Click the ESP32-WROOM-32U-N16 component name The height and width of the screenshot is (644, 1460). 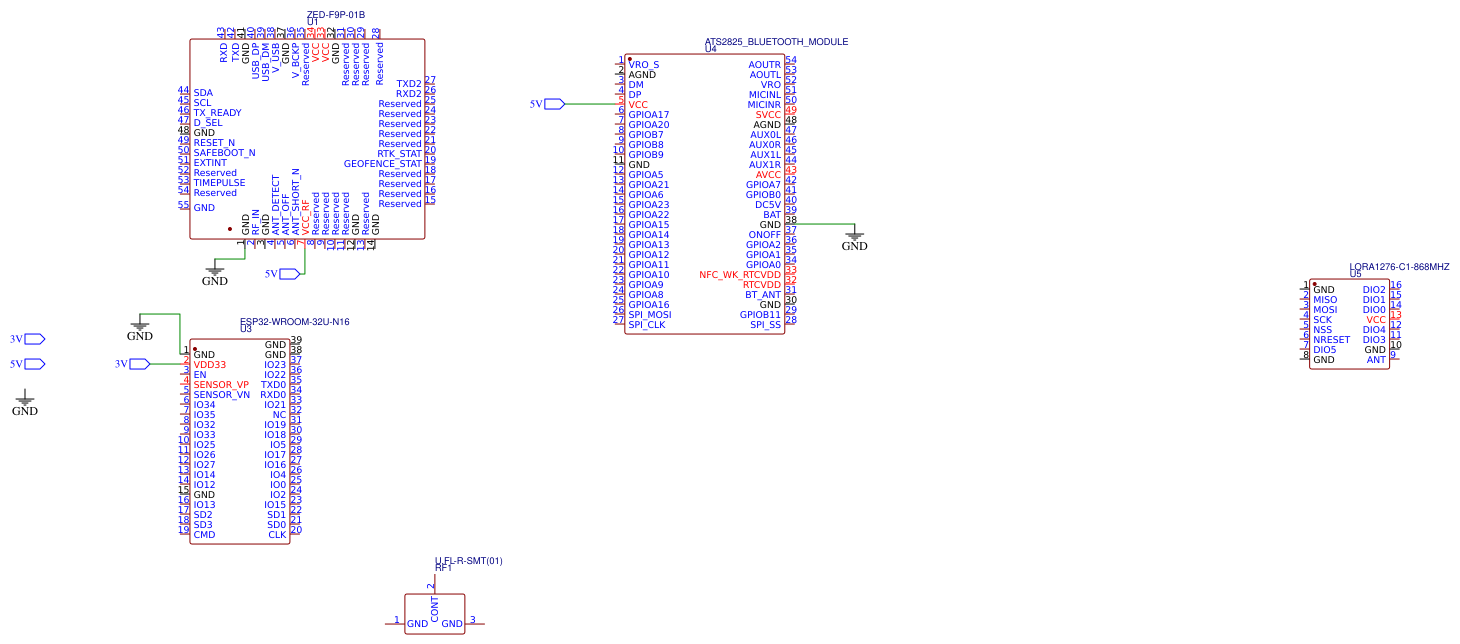pos(294,322)
